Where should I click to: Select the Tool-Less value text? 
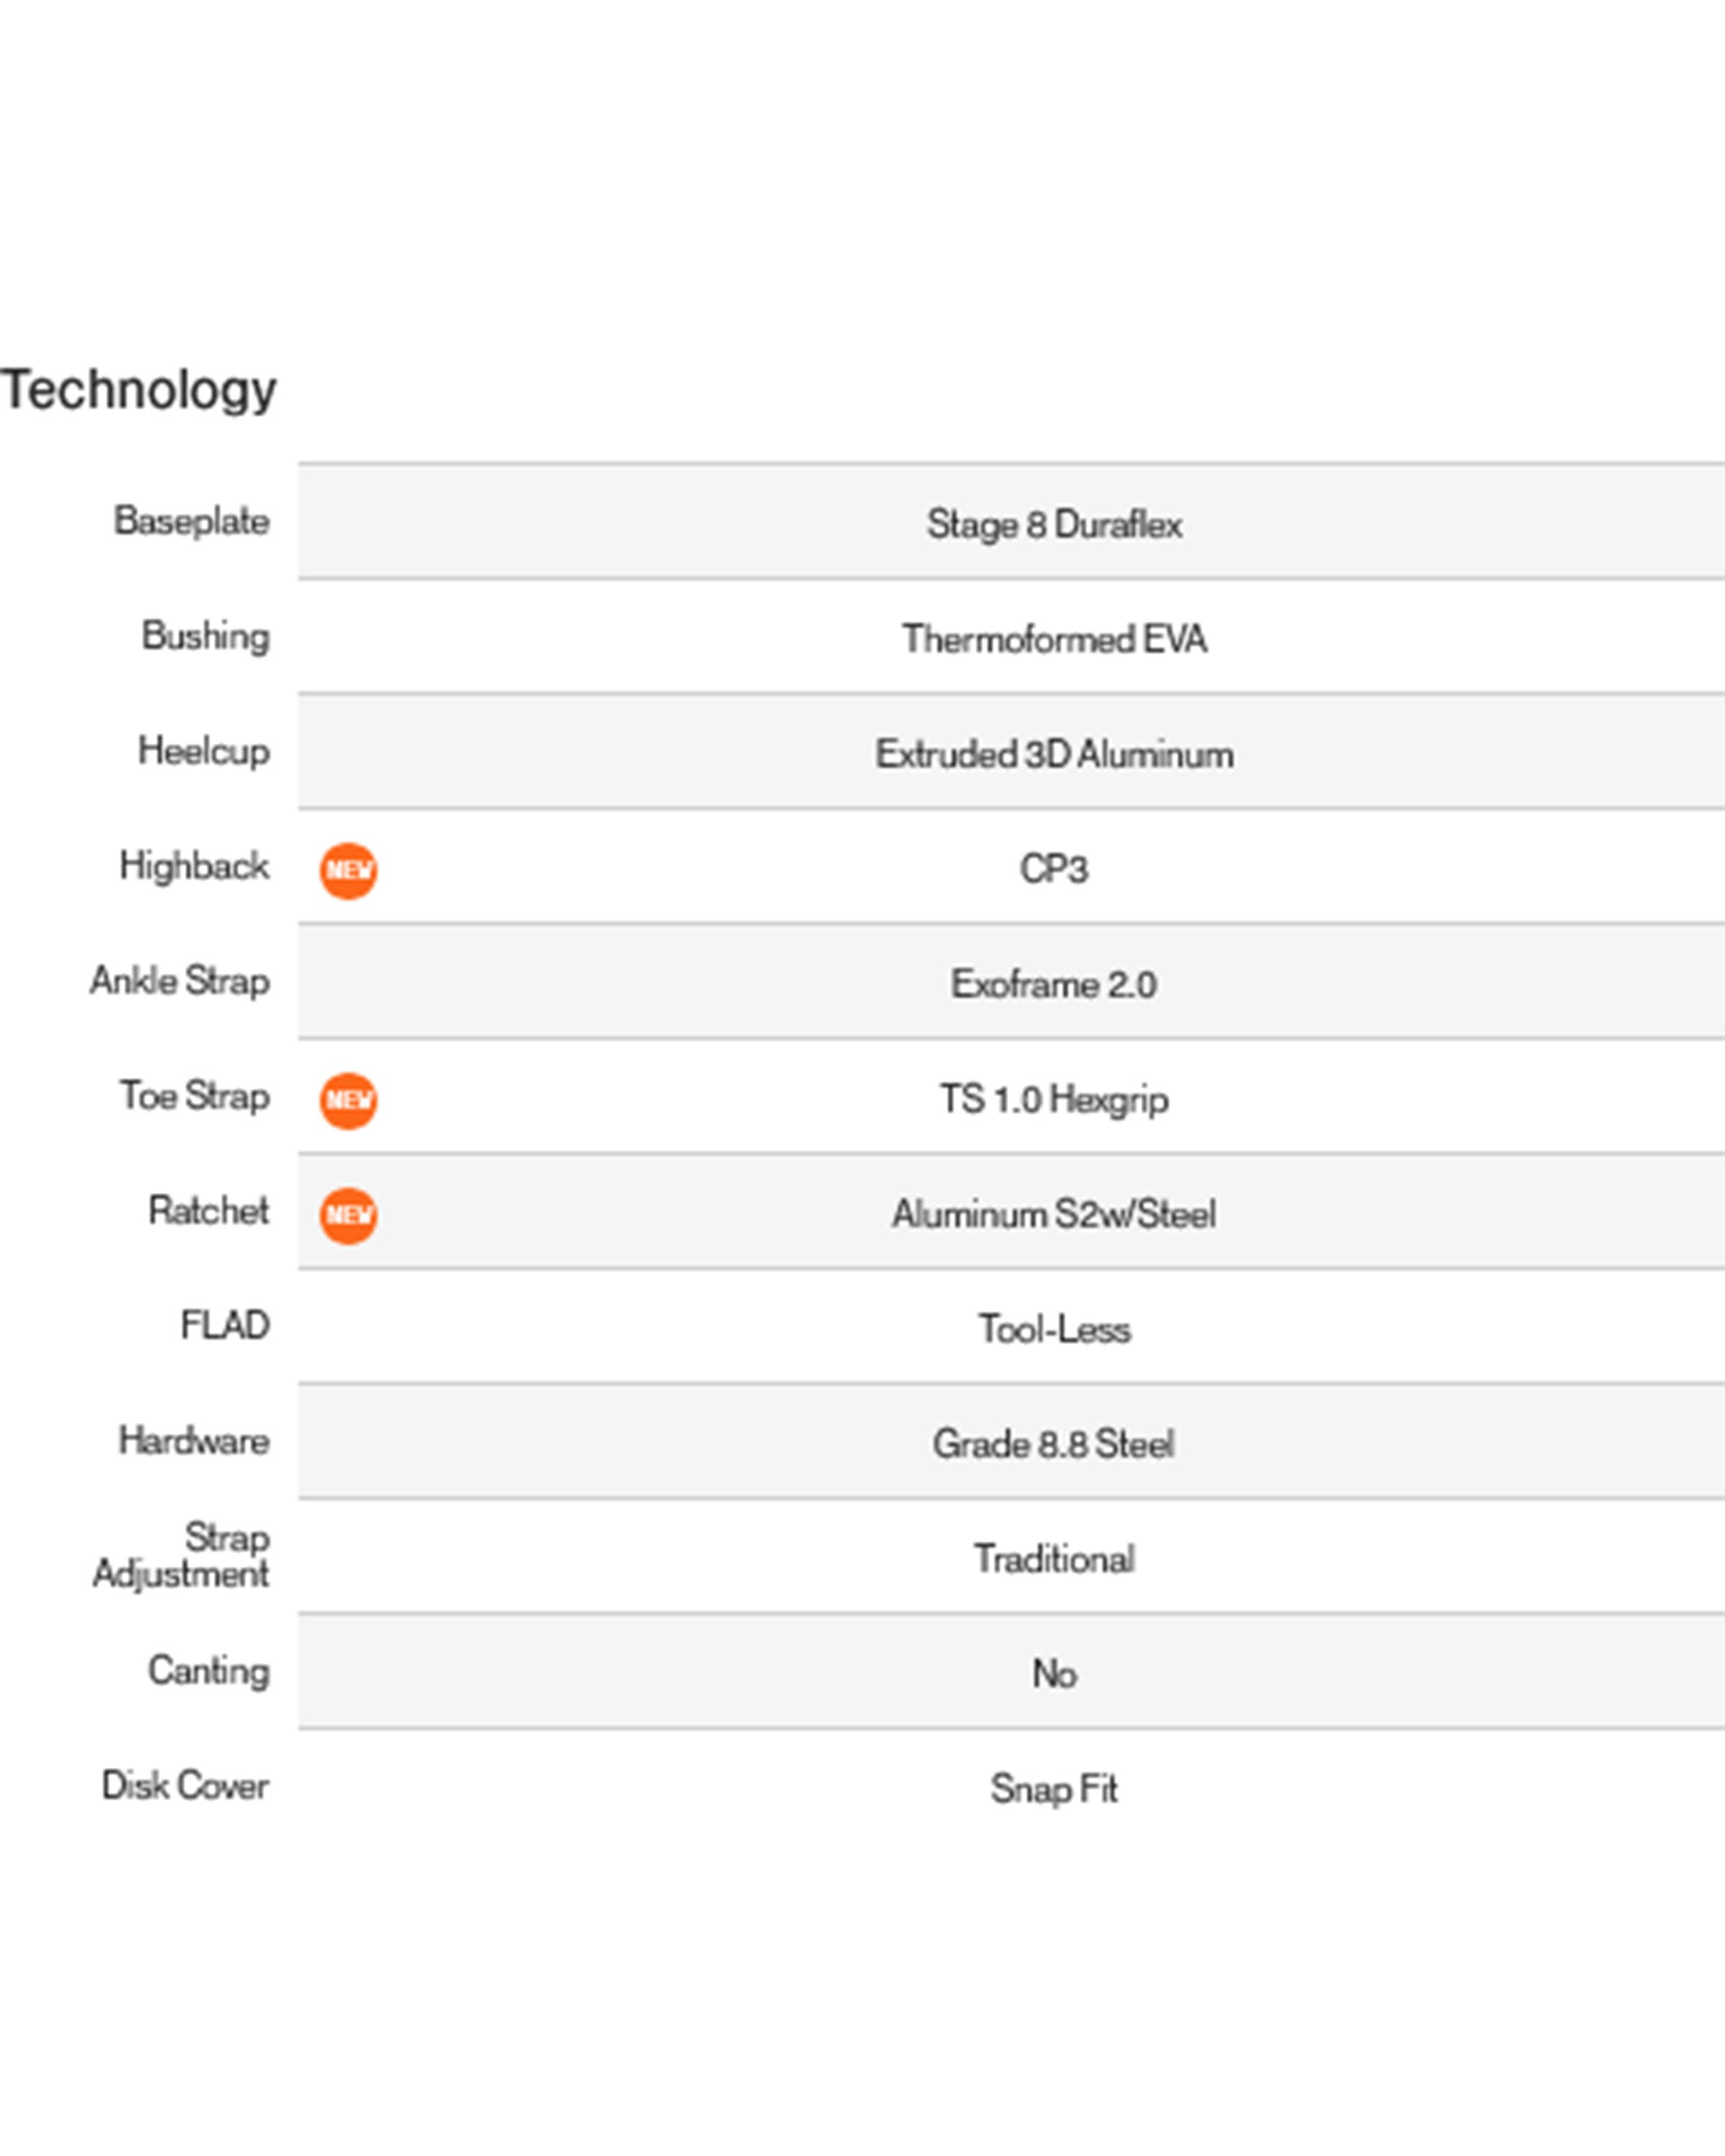pos(1054,1329)
